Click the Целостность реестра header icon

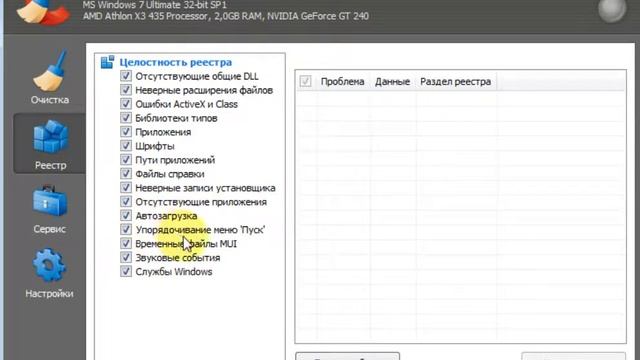pyautogui.click(x=107, y=62)
